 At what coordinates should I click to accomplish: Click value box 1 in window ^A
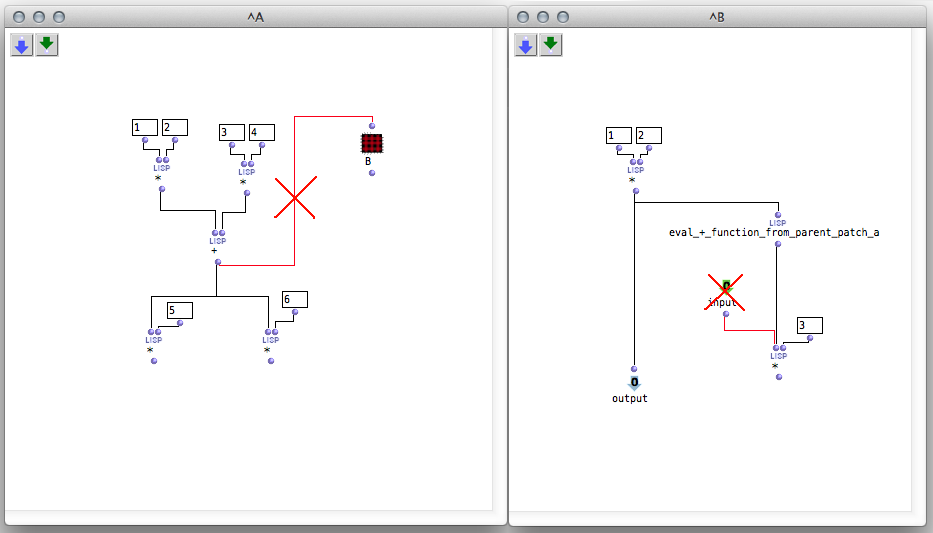point(145,127)
